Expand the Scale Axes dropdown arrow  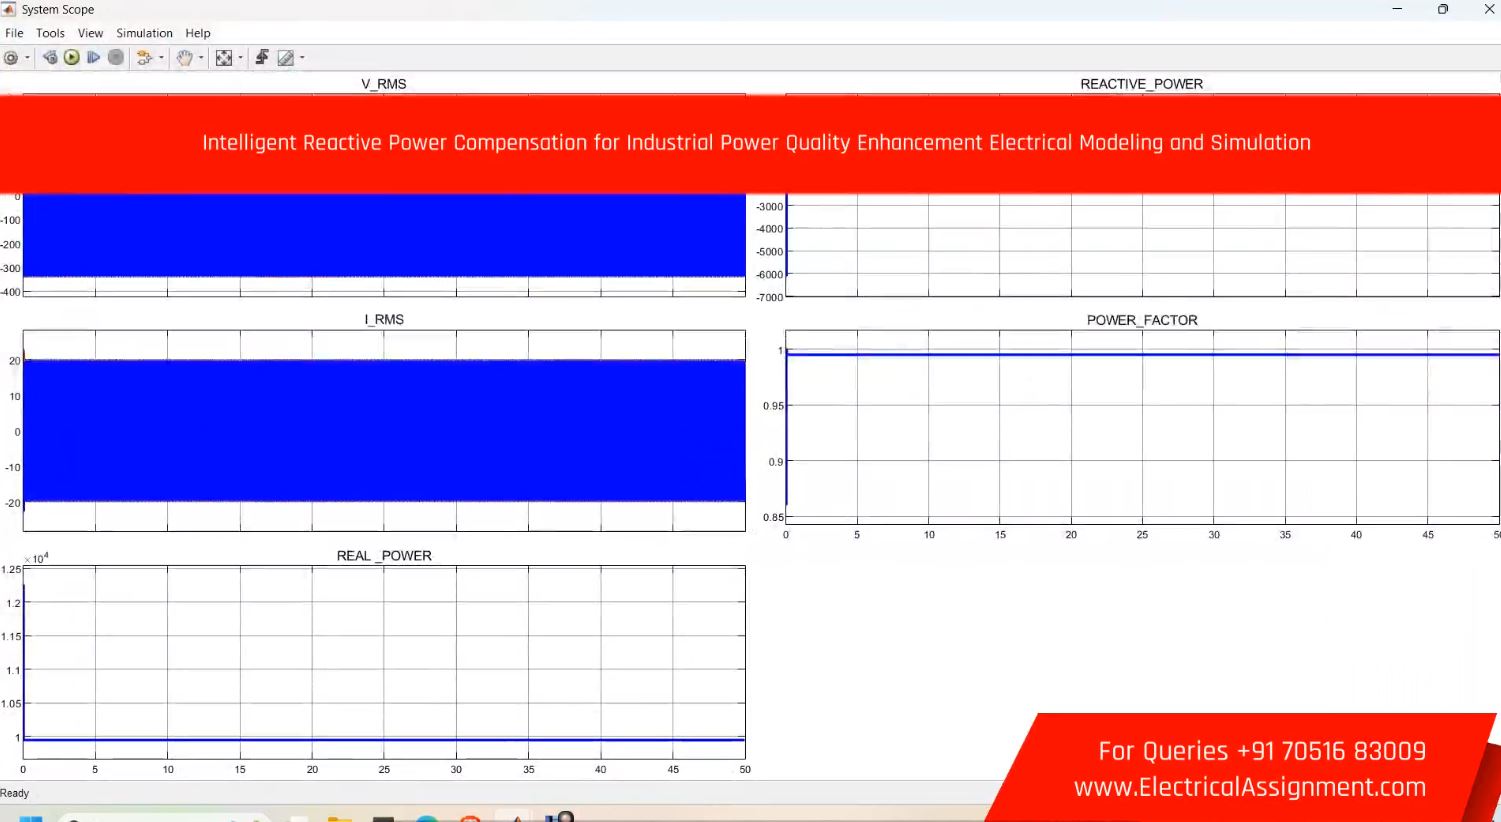[x=240, y=58]
